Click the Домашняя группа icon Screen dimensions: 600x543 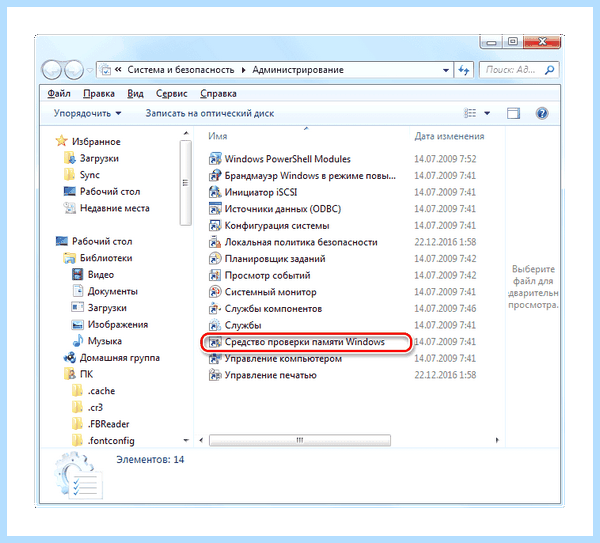tap(69, 358)
